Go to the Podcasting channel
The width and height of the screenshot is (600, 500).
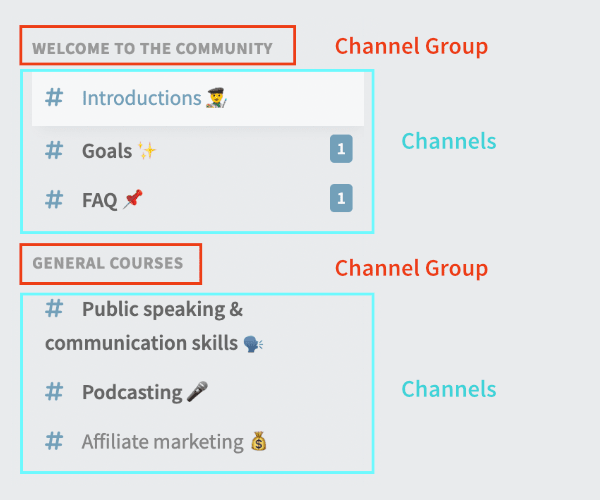(198, 392)
